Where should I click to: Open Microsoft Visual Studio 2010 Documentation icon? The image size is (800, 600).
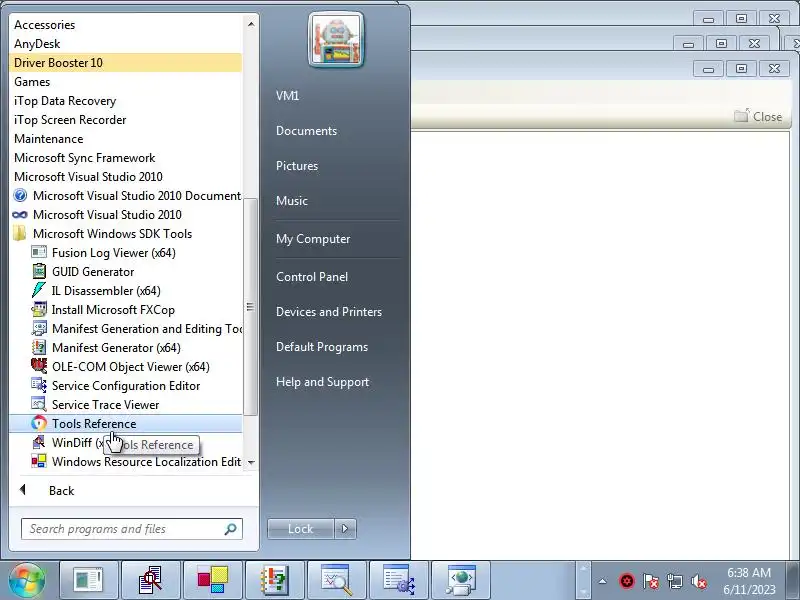coord(20,195)
